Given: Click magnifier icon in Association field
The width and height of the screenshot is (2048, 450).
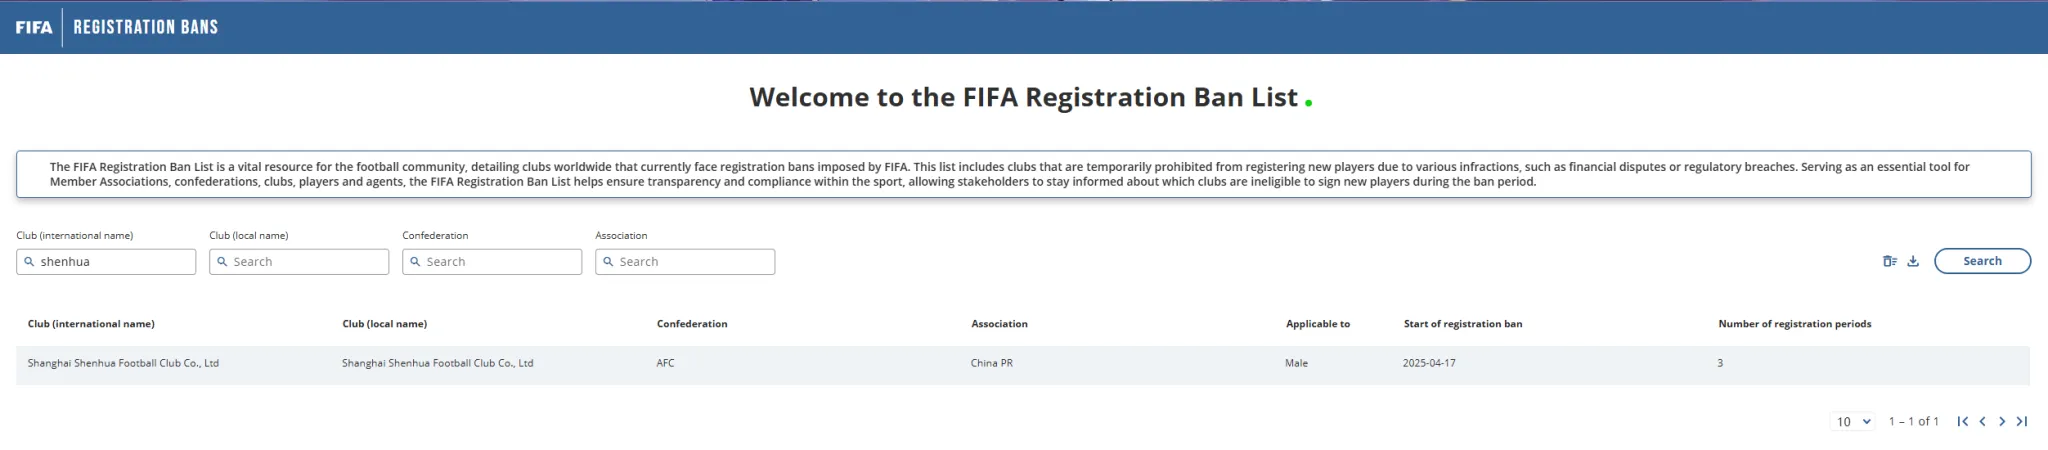Looking at the screenshot, I should 608,261.
